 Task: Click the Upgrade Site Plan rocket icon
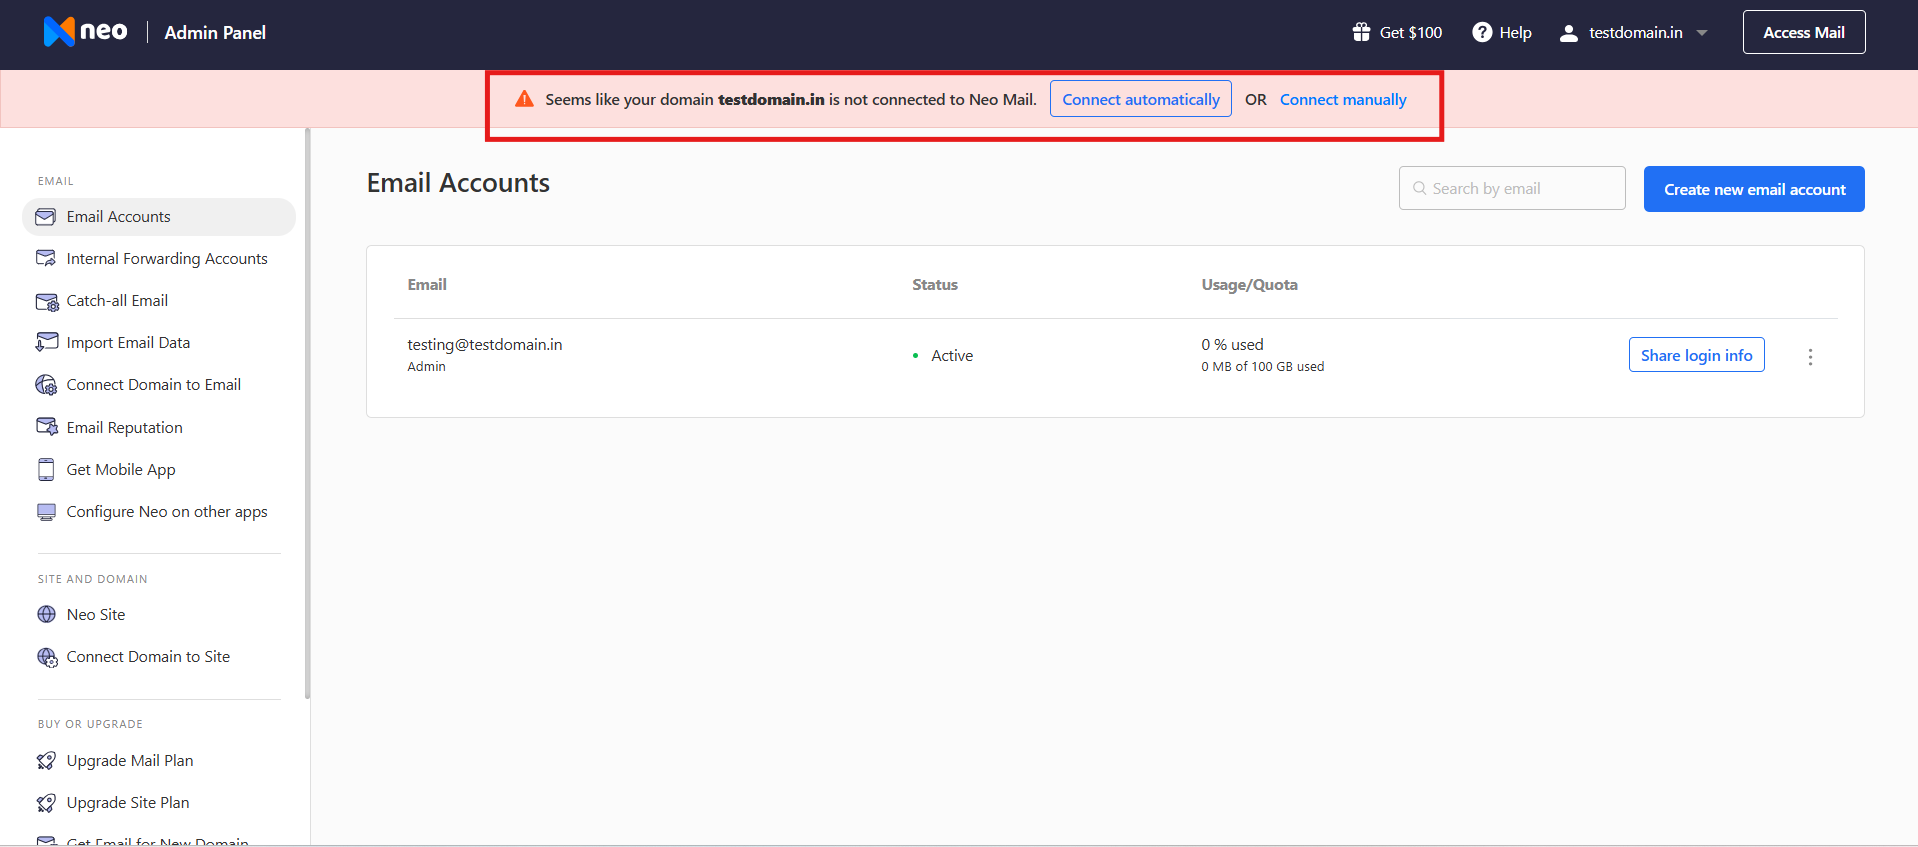(46, 803)
